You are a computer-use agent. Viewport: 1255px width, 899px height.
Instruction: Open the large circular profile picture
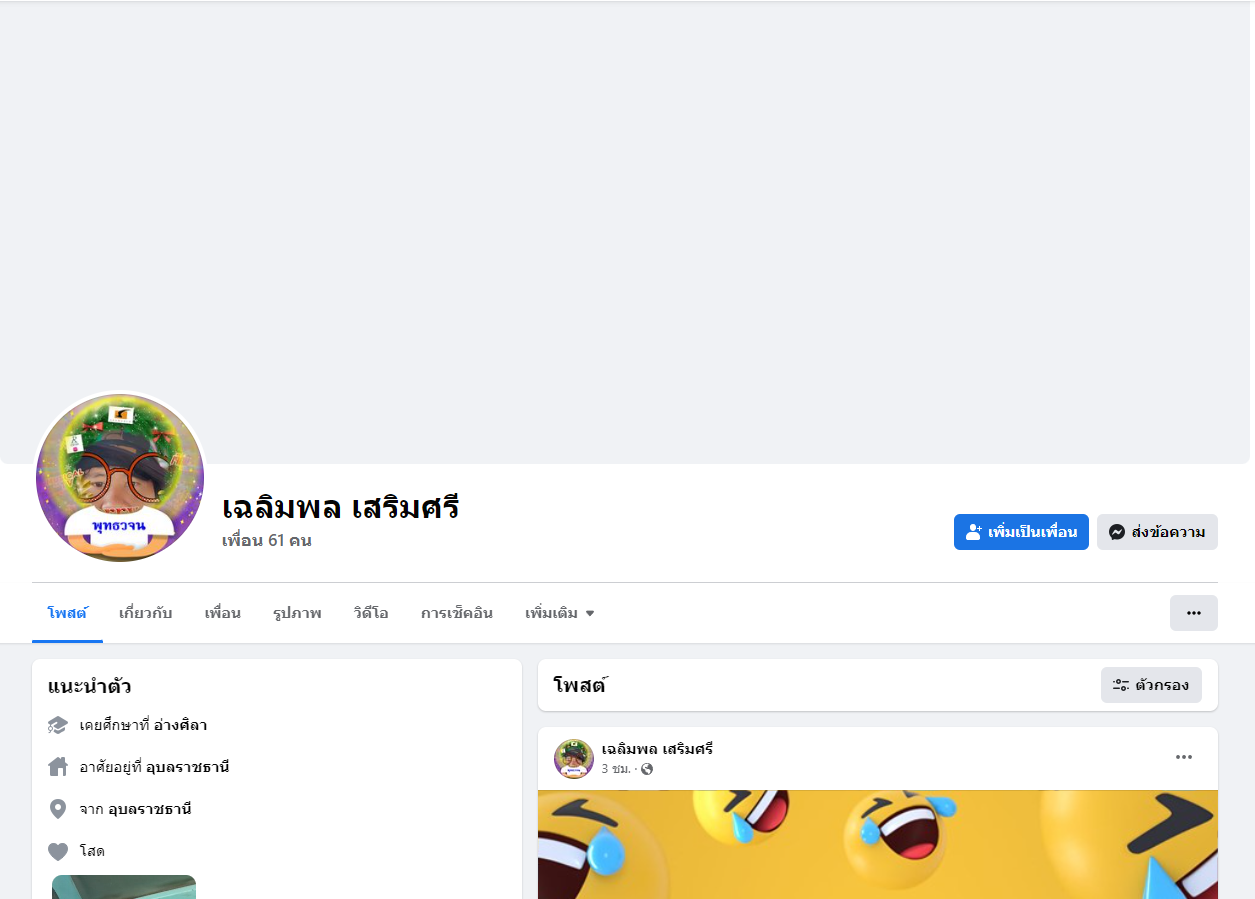(120, 478)
